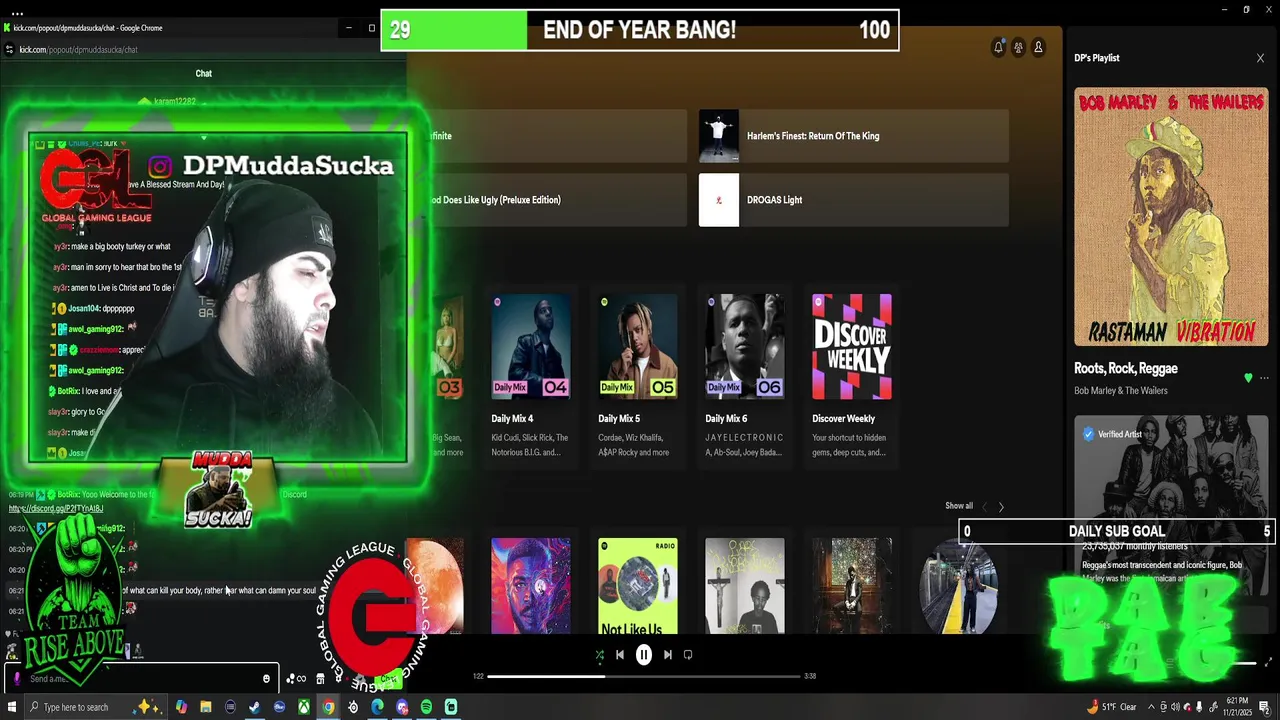Viewport: 1280px width, 720px height.
Task: Show hidden system tray icons
Action: click(1151, 707)
